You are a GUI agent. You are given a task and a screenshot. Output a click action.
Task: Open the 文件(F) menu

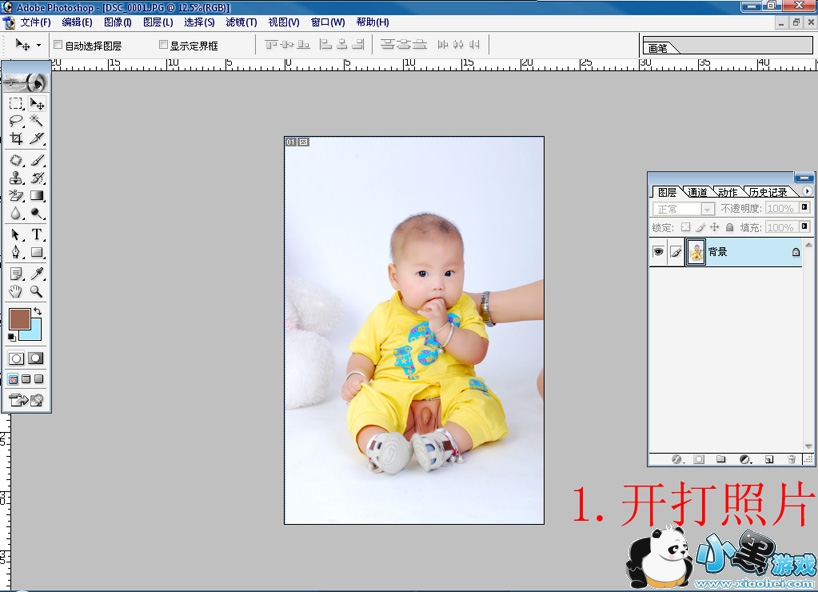point(35,22)
